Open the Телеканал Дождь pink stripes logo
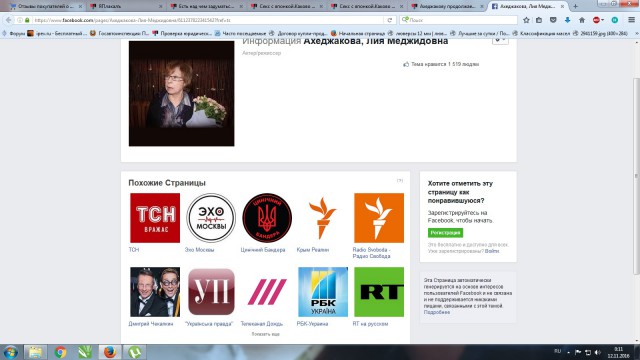Image resolution: width=640 pixels, height=360 pixels. click(267, 292)
